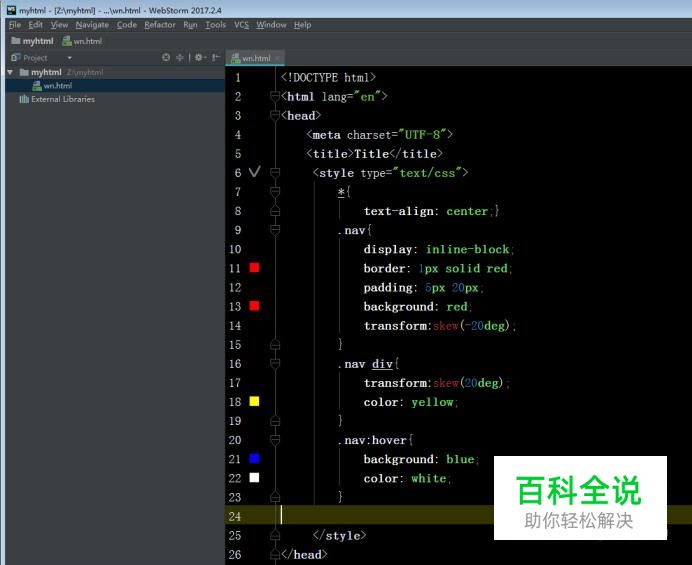Click skew(-20deg) on line 14
The image size is (692, 565).
coord(471,326)
